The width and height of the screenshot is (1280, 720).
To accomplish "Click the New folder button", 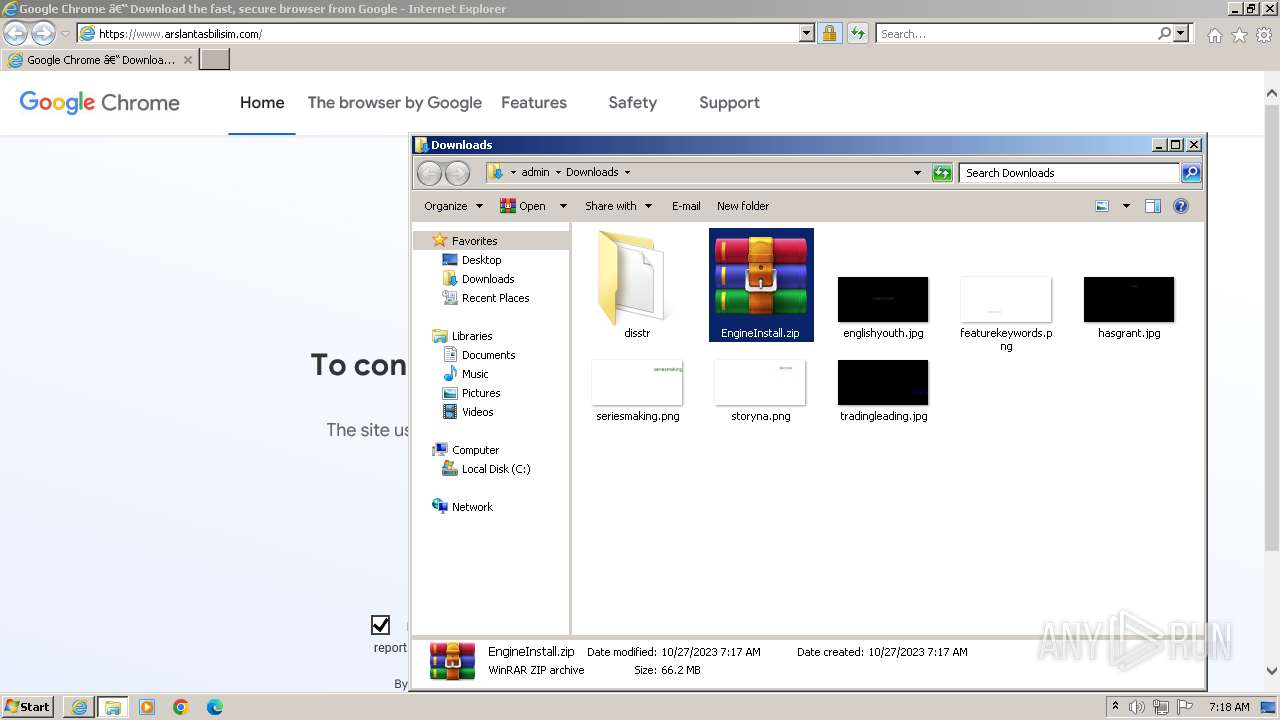I will point(743,206).
